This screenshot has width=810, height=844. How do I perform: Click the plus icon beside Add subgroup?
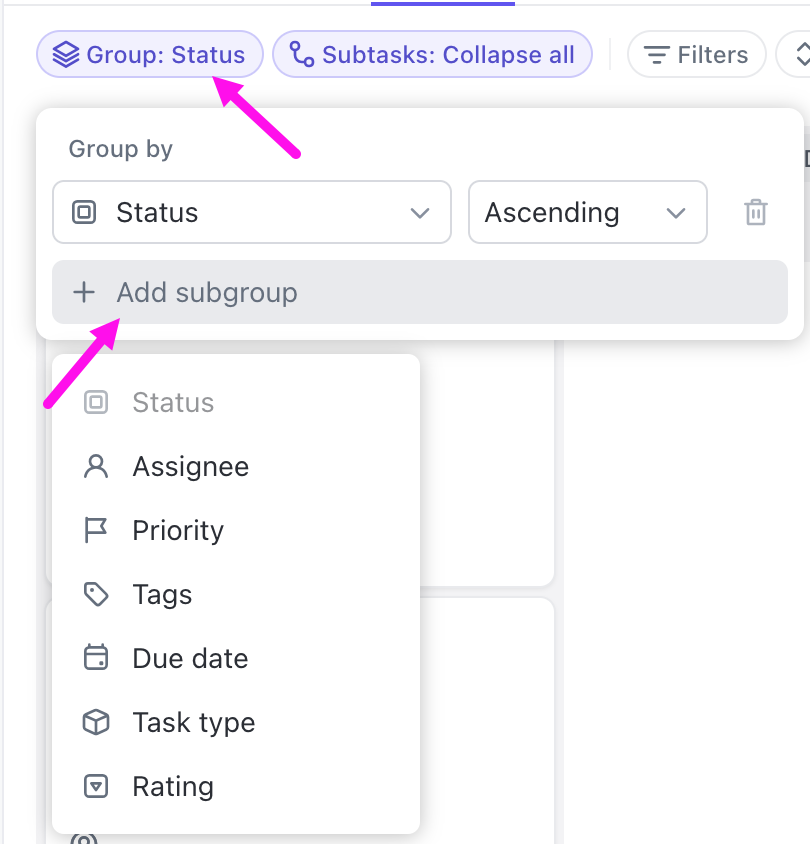(84, 292)
